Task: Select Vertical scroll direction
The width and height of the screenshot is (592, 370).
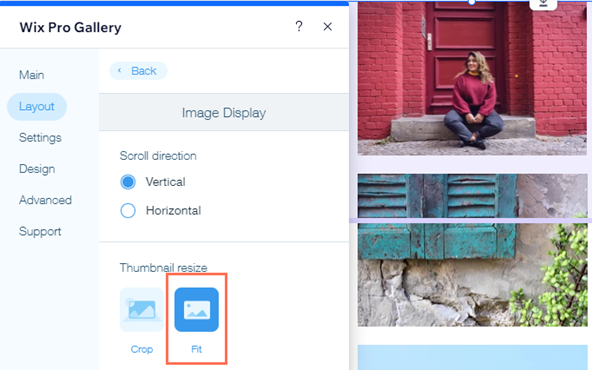Action: coord(128,182)
